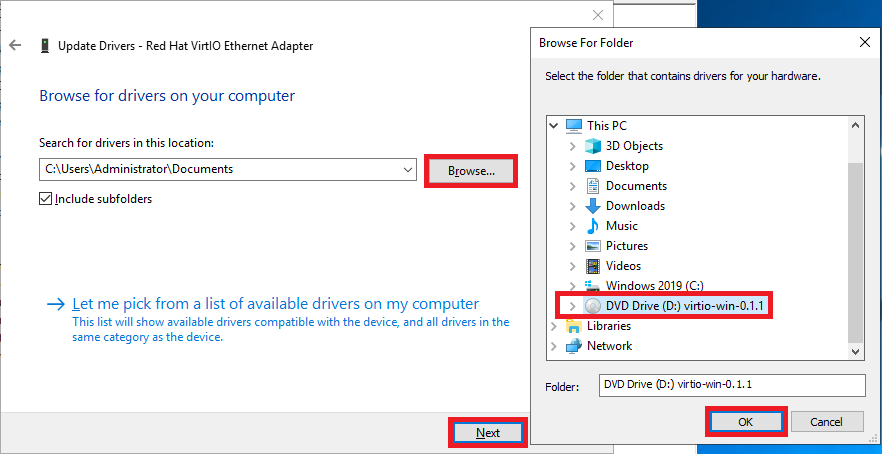Image resolution: width=882 pixels, height=454 pixels.
Task: Click the folder tree scrollbar thumb
Action: click(856, 252)
